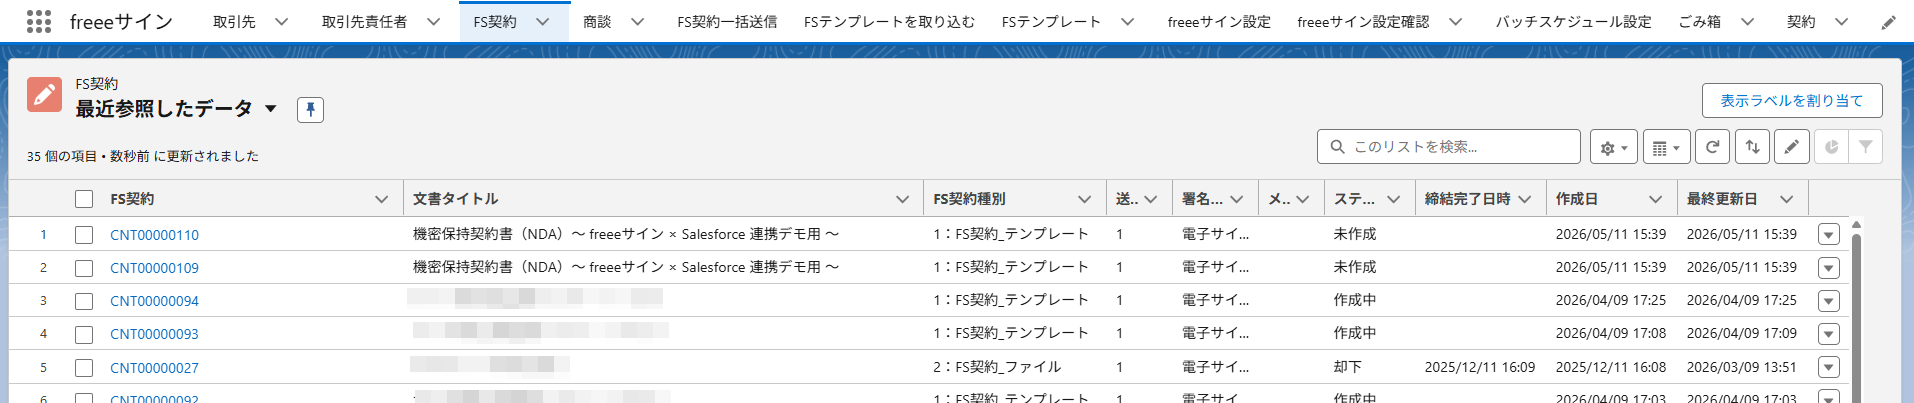Image resolution: width=1914 pixels, height=403 pixels.
Task: Click the 2：FS契約_ファイル cell
Action: (x=997, y=367)
